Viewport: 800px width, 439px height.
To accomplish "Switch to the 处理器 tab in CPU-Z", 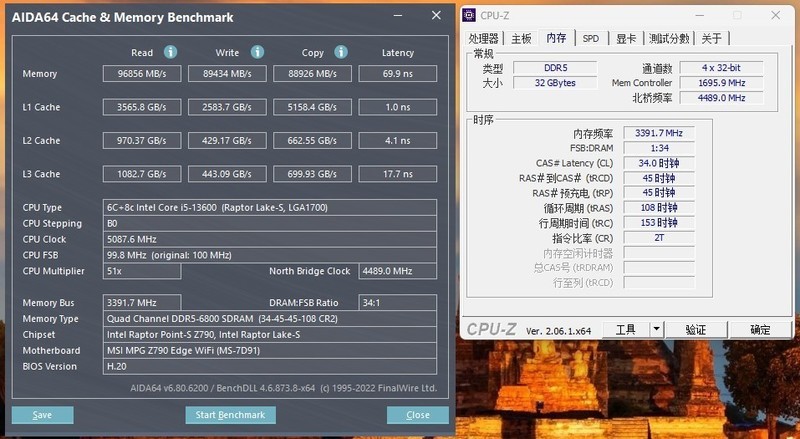I will 483,38.
